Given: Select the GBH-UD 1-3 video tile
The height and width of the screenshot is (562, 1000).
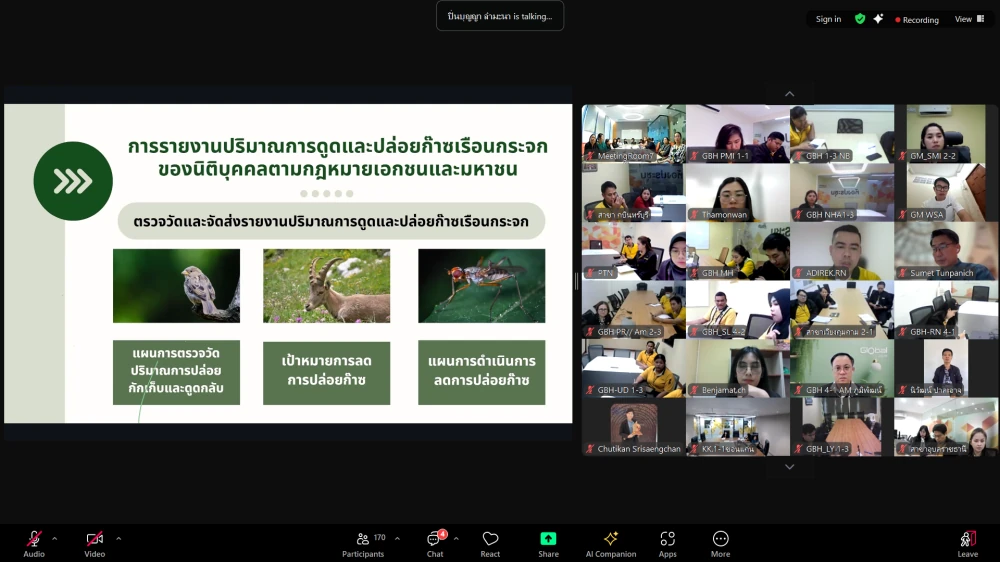Looking at the screenshot, I should (x=634, y=368).
